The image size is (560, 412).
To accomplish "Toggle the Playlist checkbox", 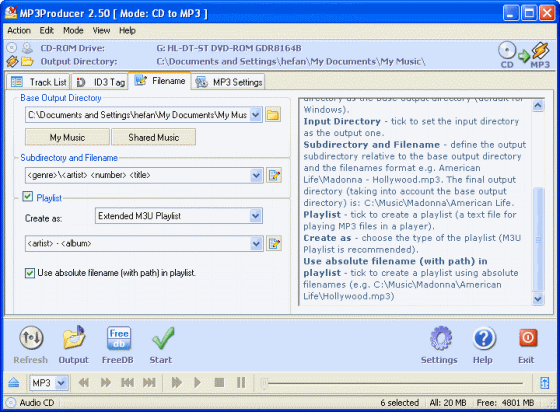I will (x=28, y=196).
